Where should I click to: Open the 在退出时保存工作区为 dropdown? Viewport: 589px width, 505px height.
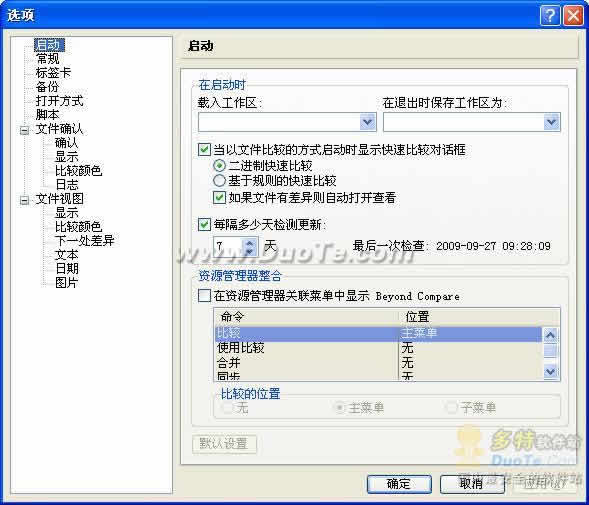(551, 122)
